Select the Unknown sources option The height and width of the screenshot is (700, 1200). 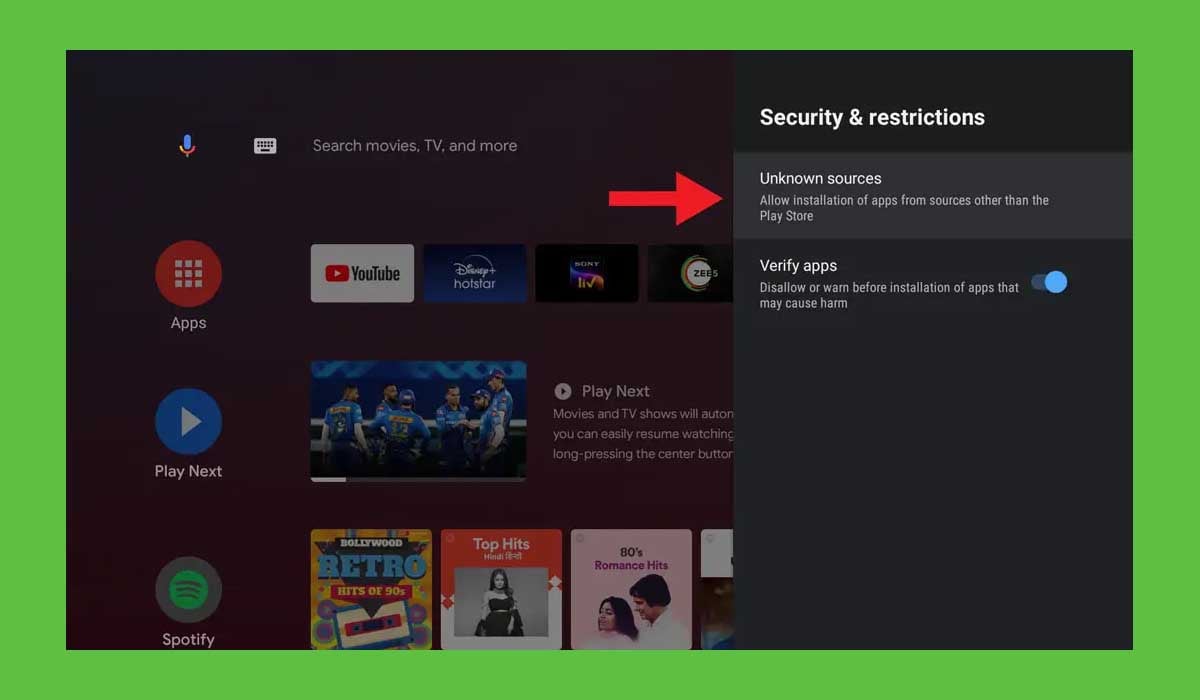point(933,196)
